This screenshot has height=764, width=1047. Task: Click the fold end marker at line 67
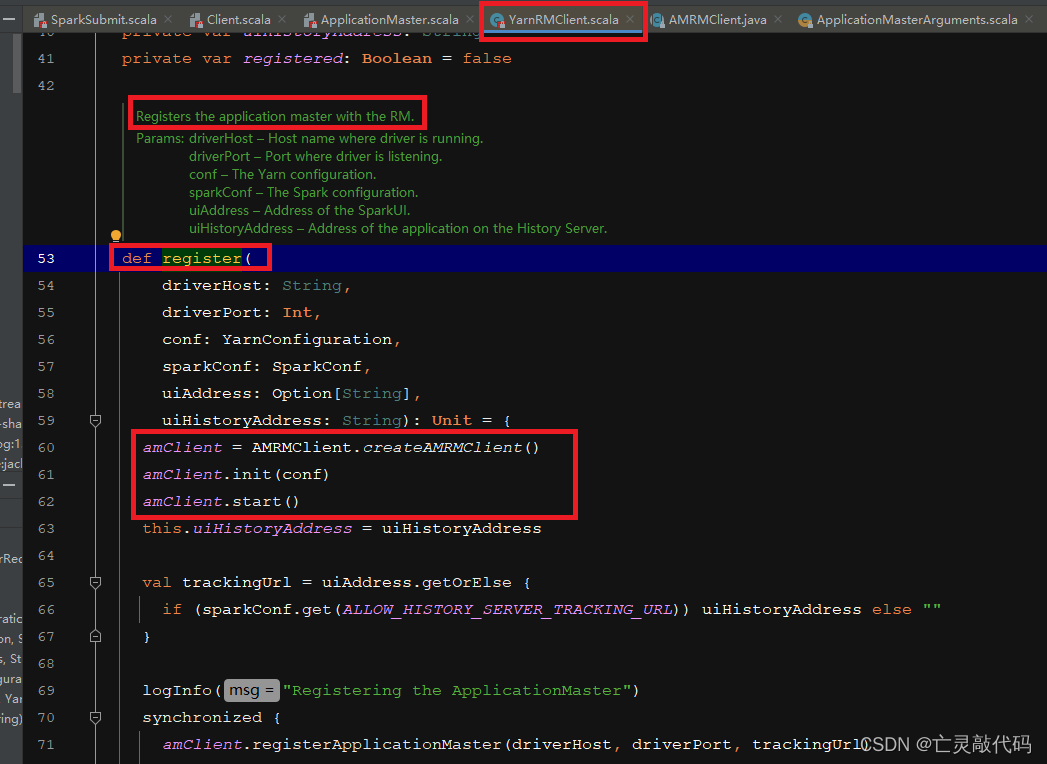[x=95, y=636]
